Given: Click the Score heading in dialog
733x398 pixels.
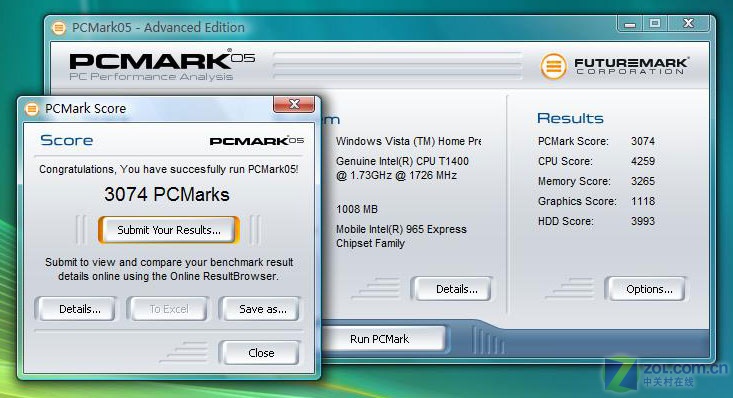Looking at the screenshot, I should (66, 140).
